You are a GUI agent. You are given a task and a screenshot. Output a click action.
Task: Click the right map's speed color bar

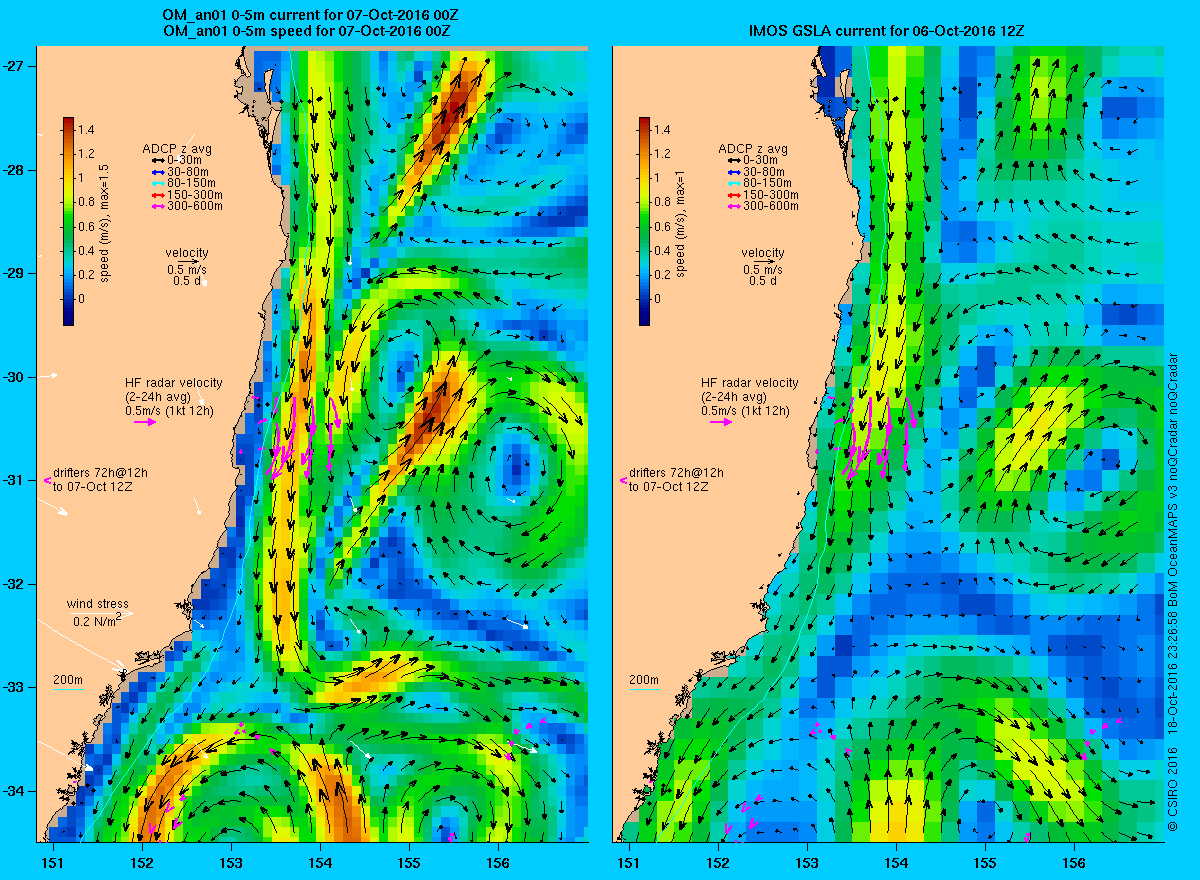pyautogui.click(x=645, y=221)
